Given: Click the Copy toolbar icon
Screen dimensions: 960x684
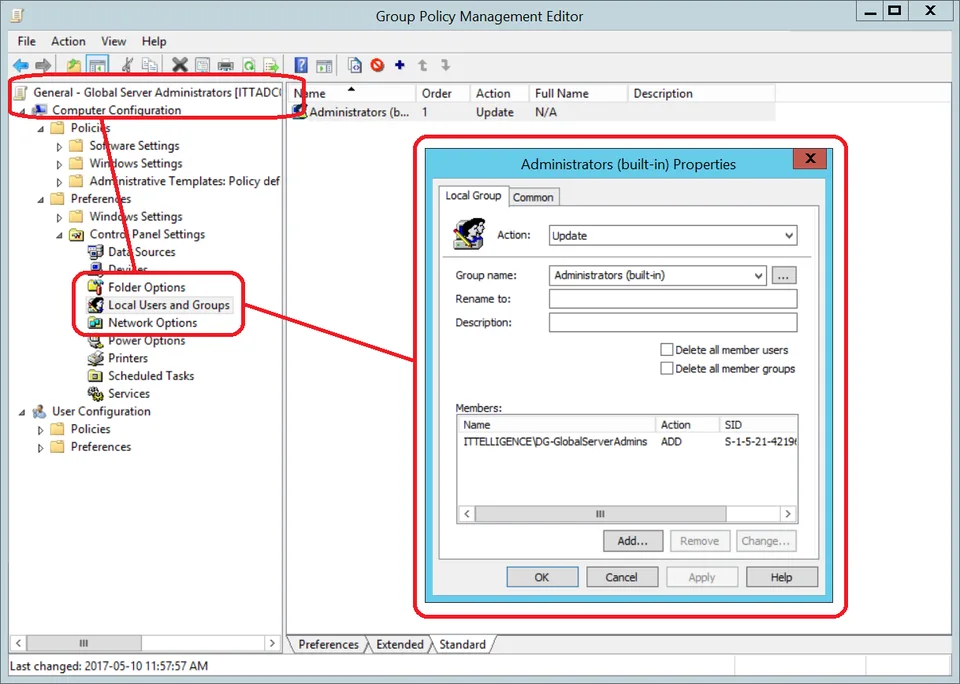Looking at the screenshot, I should click(149, 65).
